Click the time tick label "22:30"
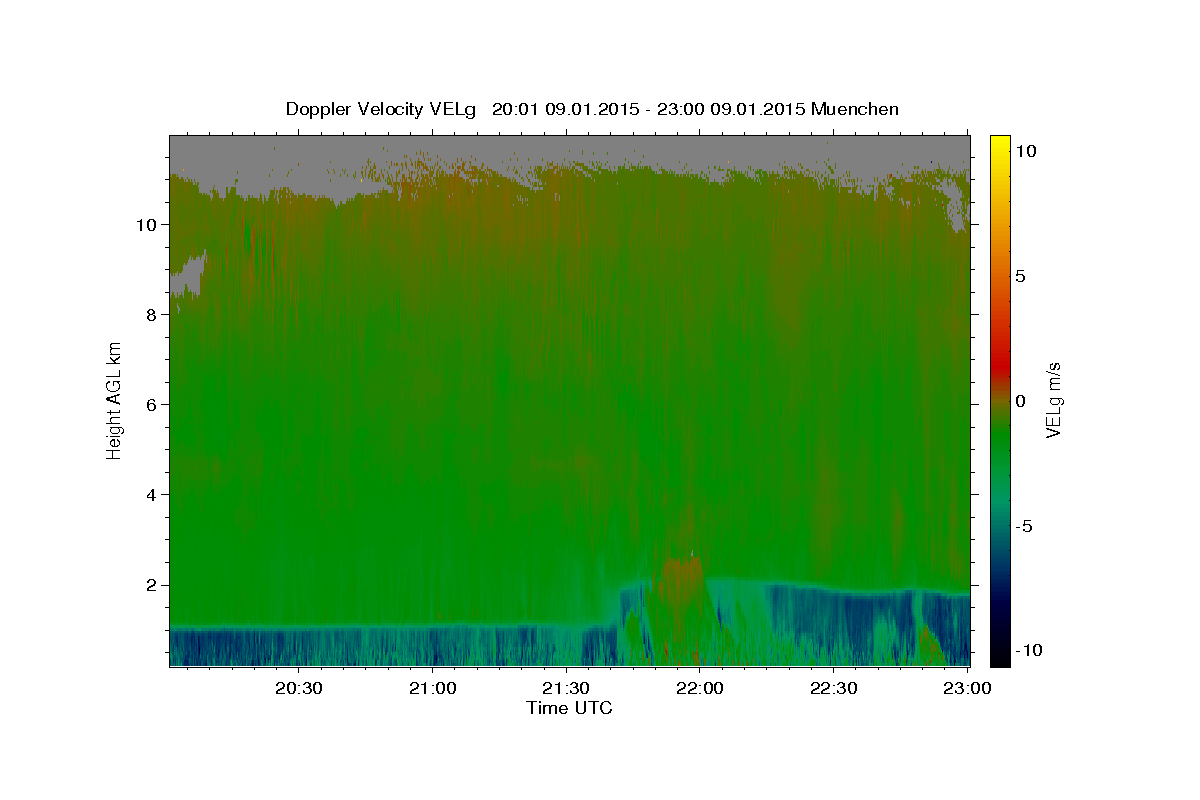 pyautogui.click(x=833, y=689)
